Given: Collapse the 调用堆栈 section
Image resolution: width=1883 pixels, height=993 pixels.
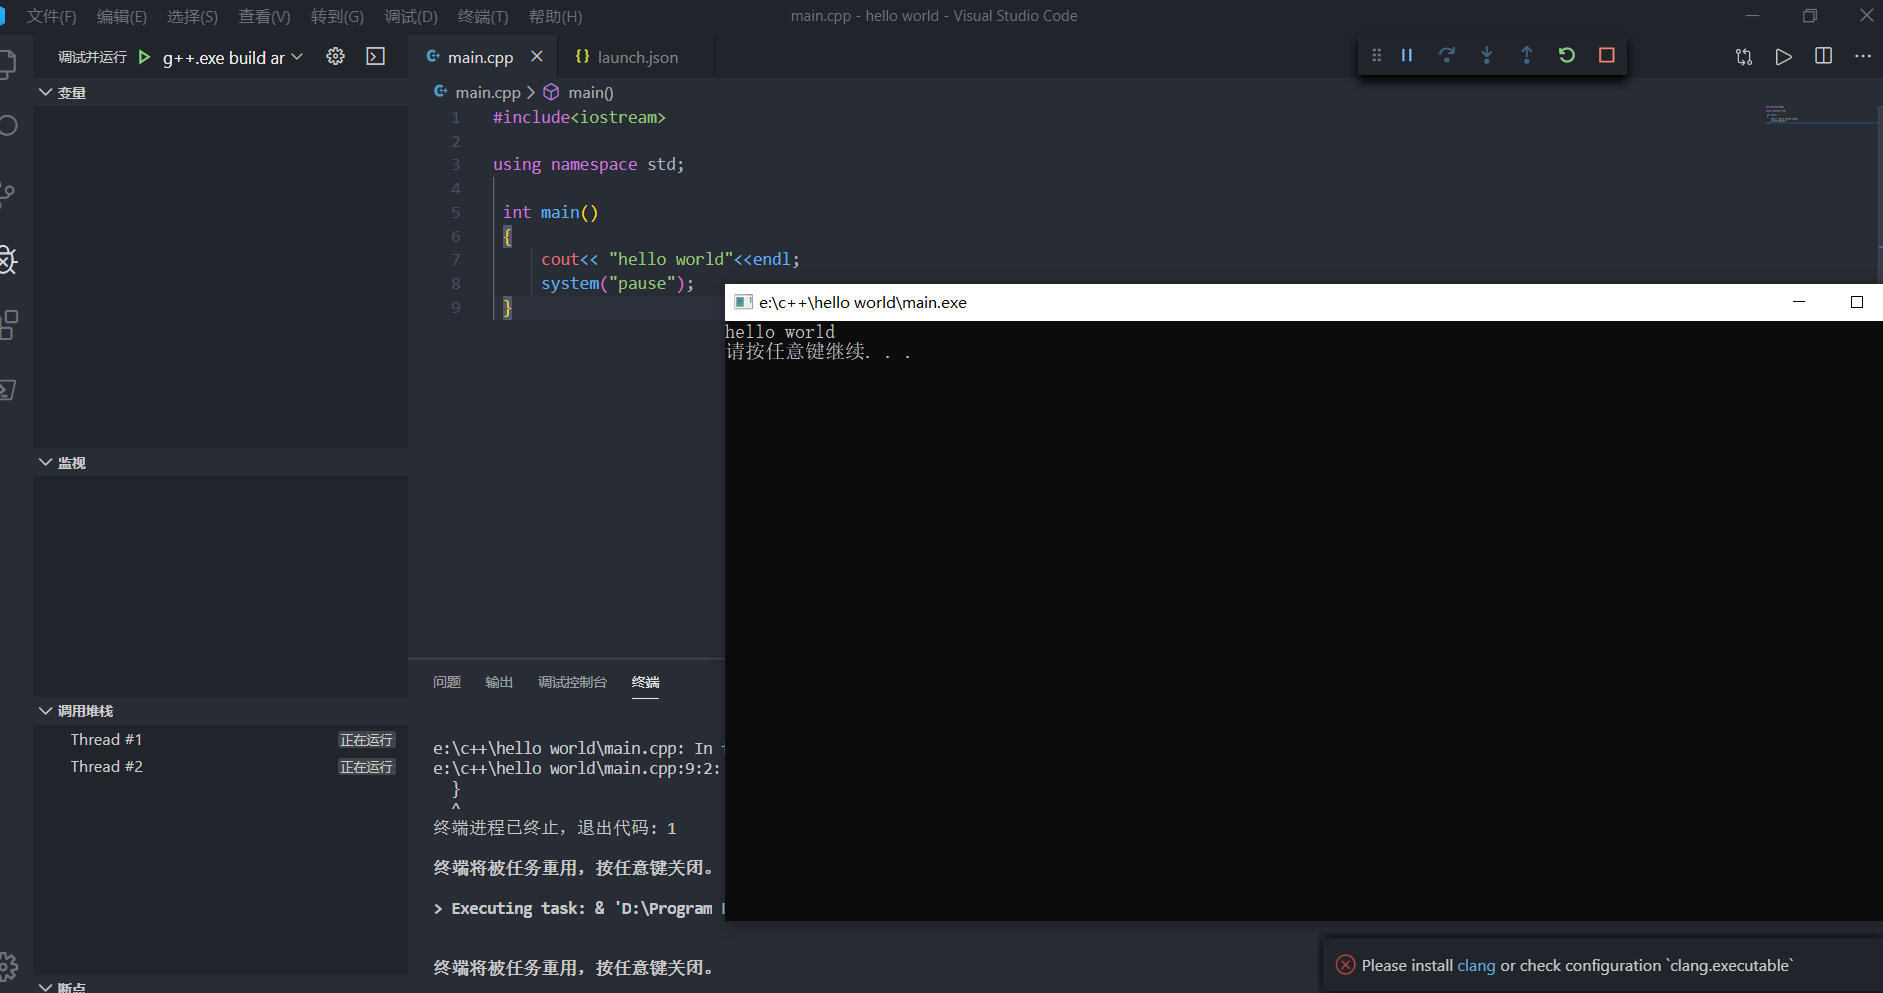Looking at the screenshot, I should (x=46, y=711).
